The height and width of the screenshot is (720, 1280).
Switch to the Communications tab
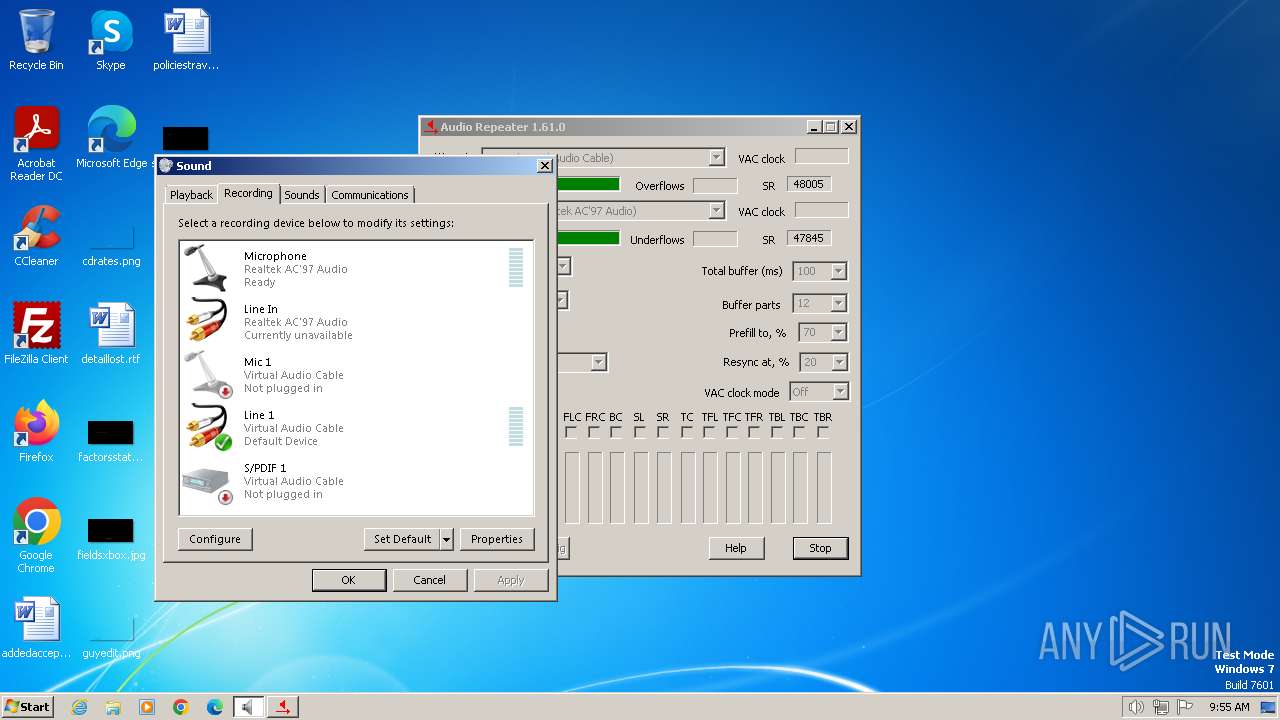(370, 195)
